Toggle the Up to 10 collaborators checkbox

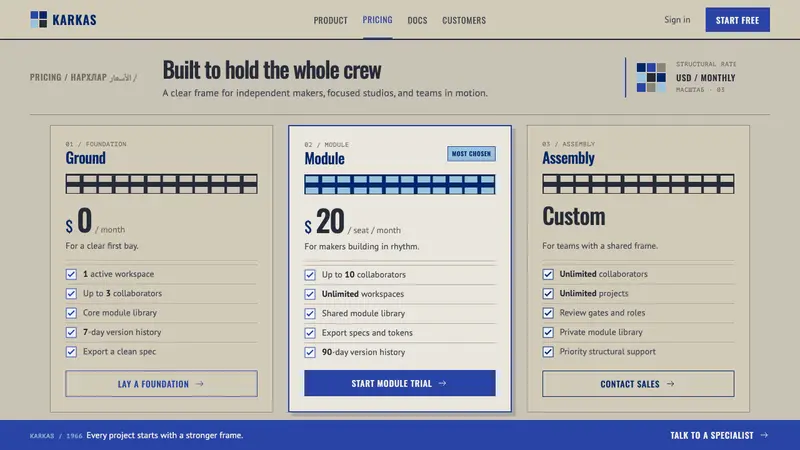pyautogui.click(x=310, y=274)
